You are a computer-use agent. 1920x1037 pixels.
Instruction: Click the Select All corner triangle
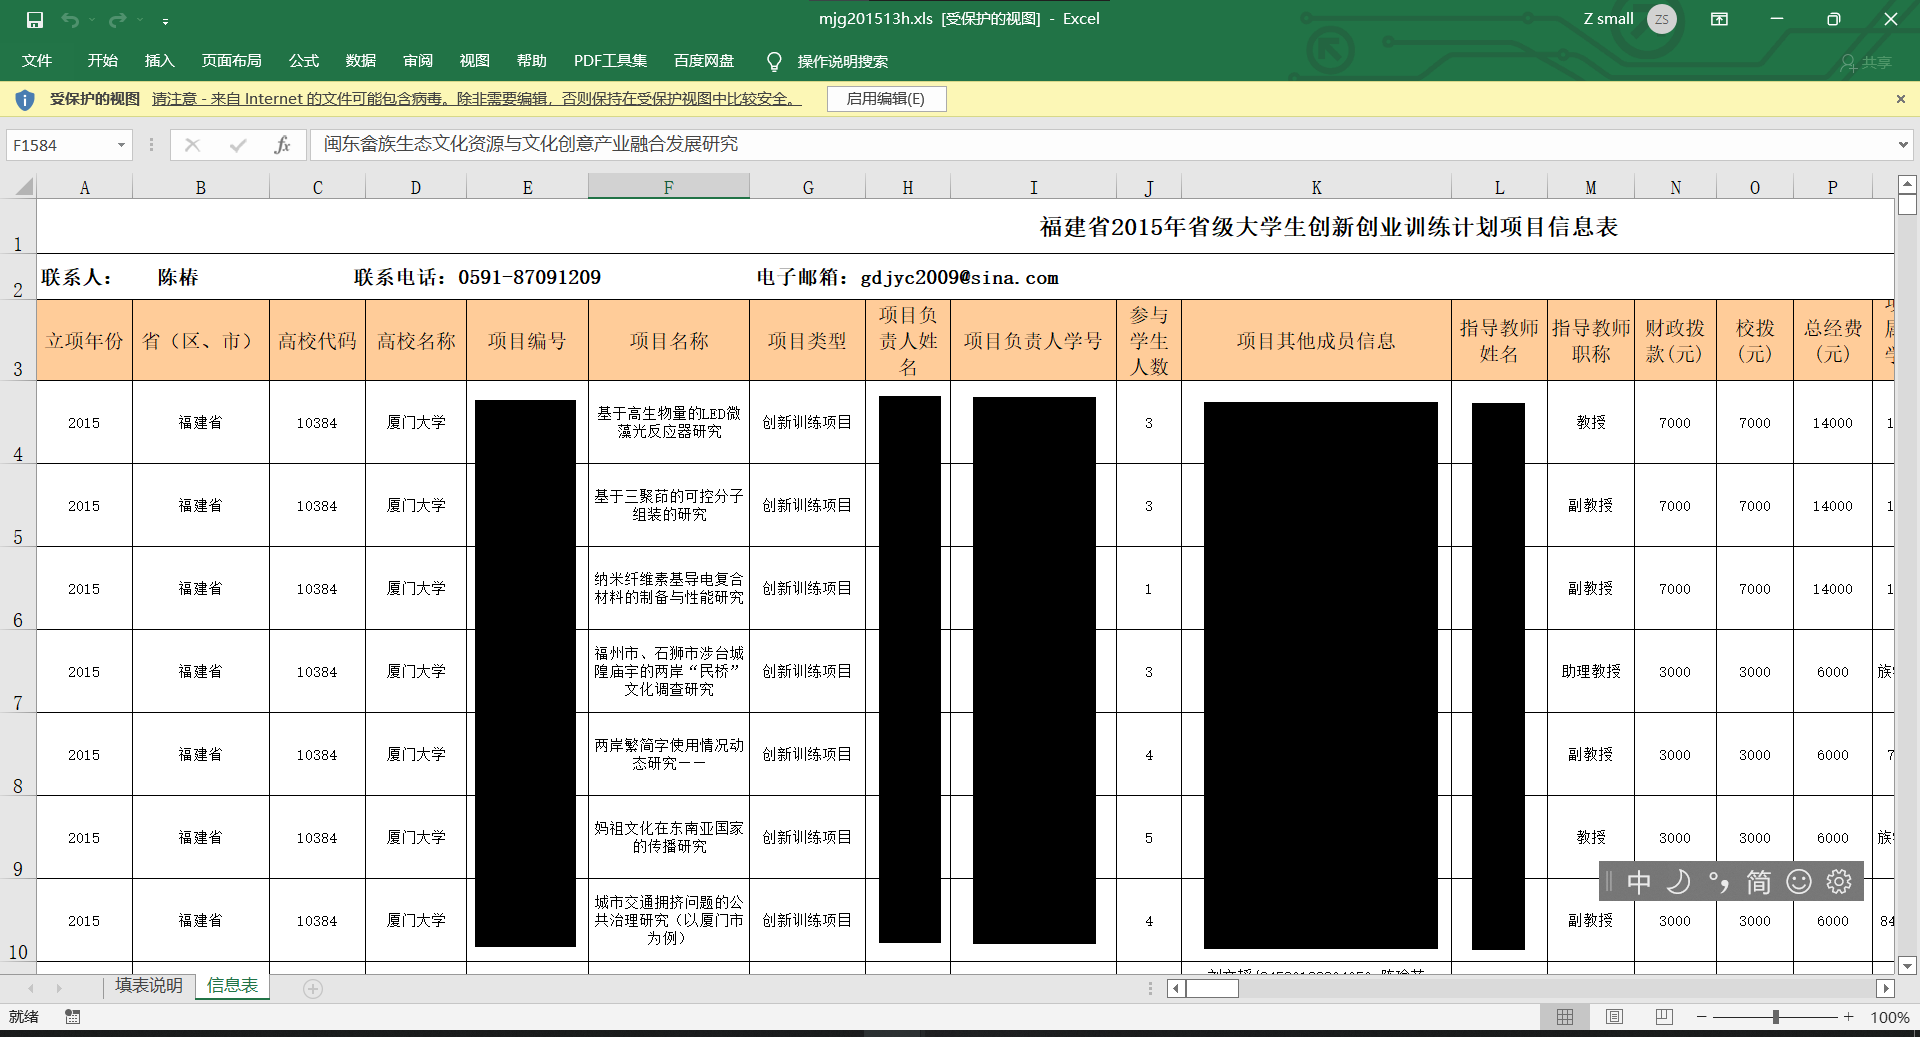tap(24, 187)
